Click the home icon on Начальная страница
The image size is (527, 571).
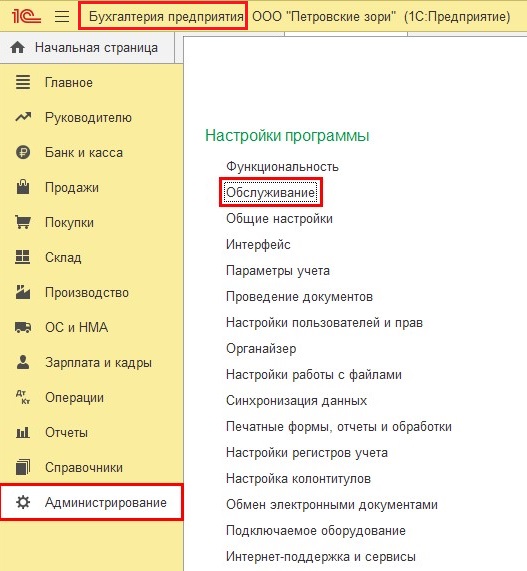point(17,47)
